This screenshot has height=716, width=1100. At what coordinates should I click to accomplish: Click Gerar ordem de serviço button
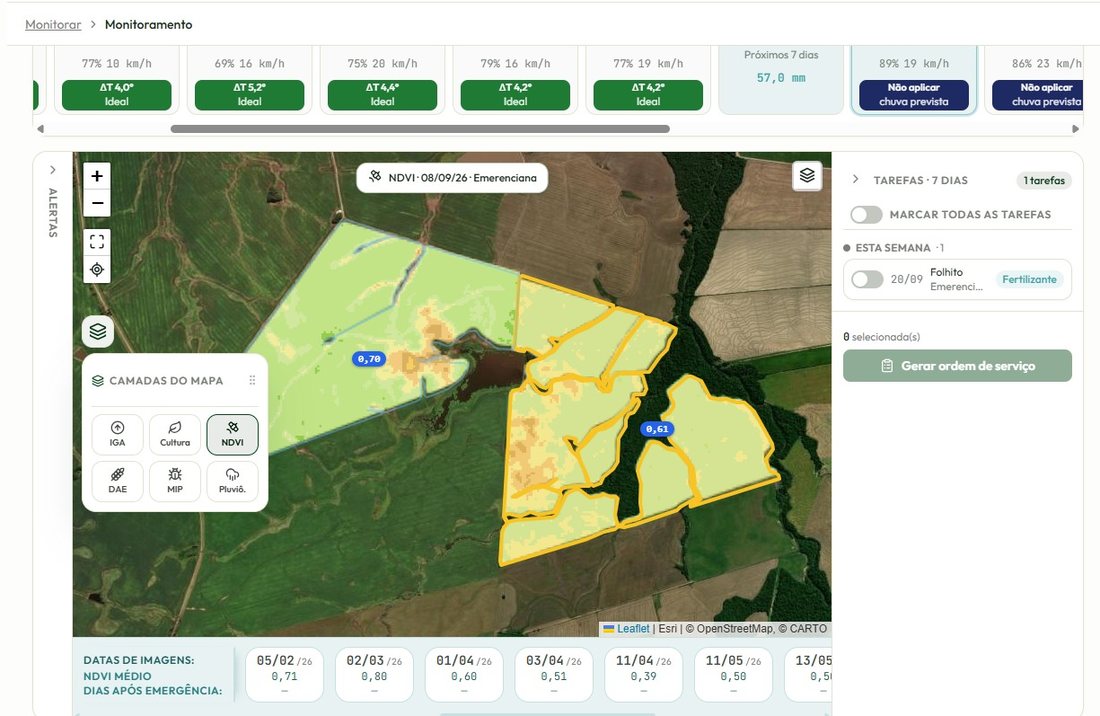[x=958, y=365]
